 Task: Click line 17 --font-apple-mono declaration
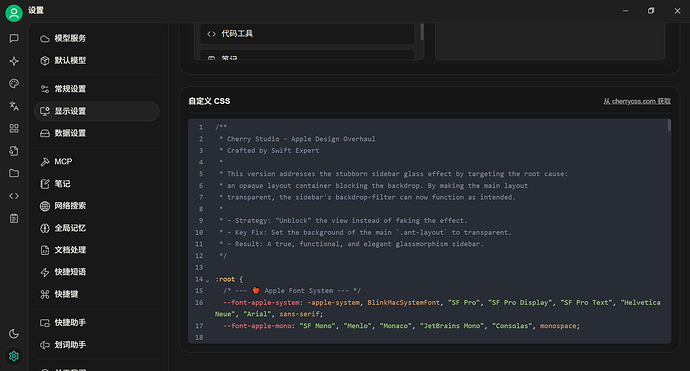[401, 326]
